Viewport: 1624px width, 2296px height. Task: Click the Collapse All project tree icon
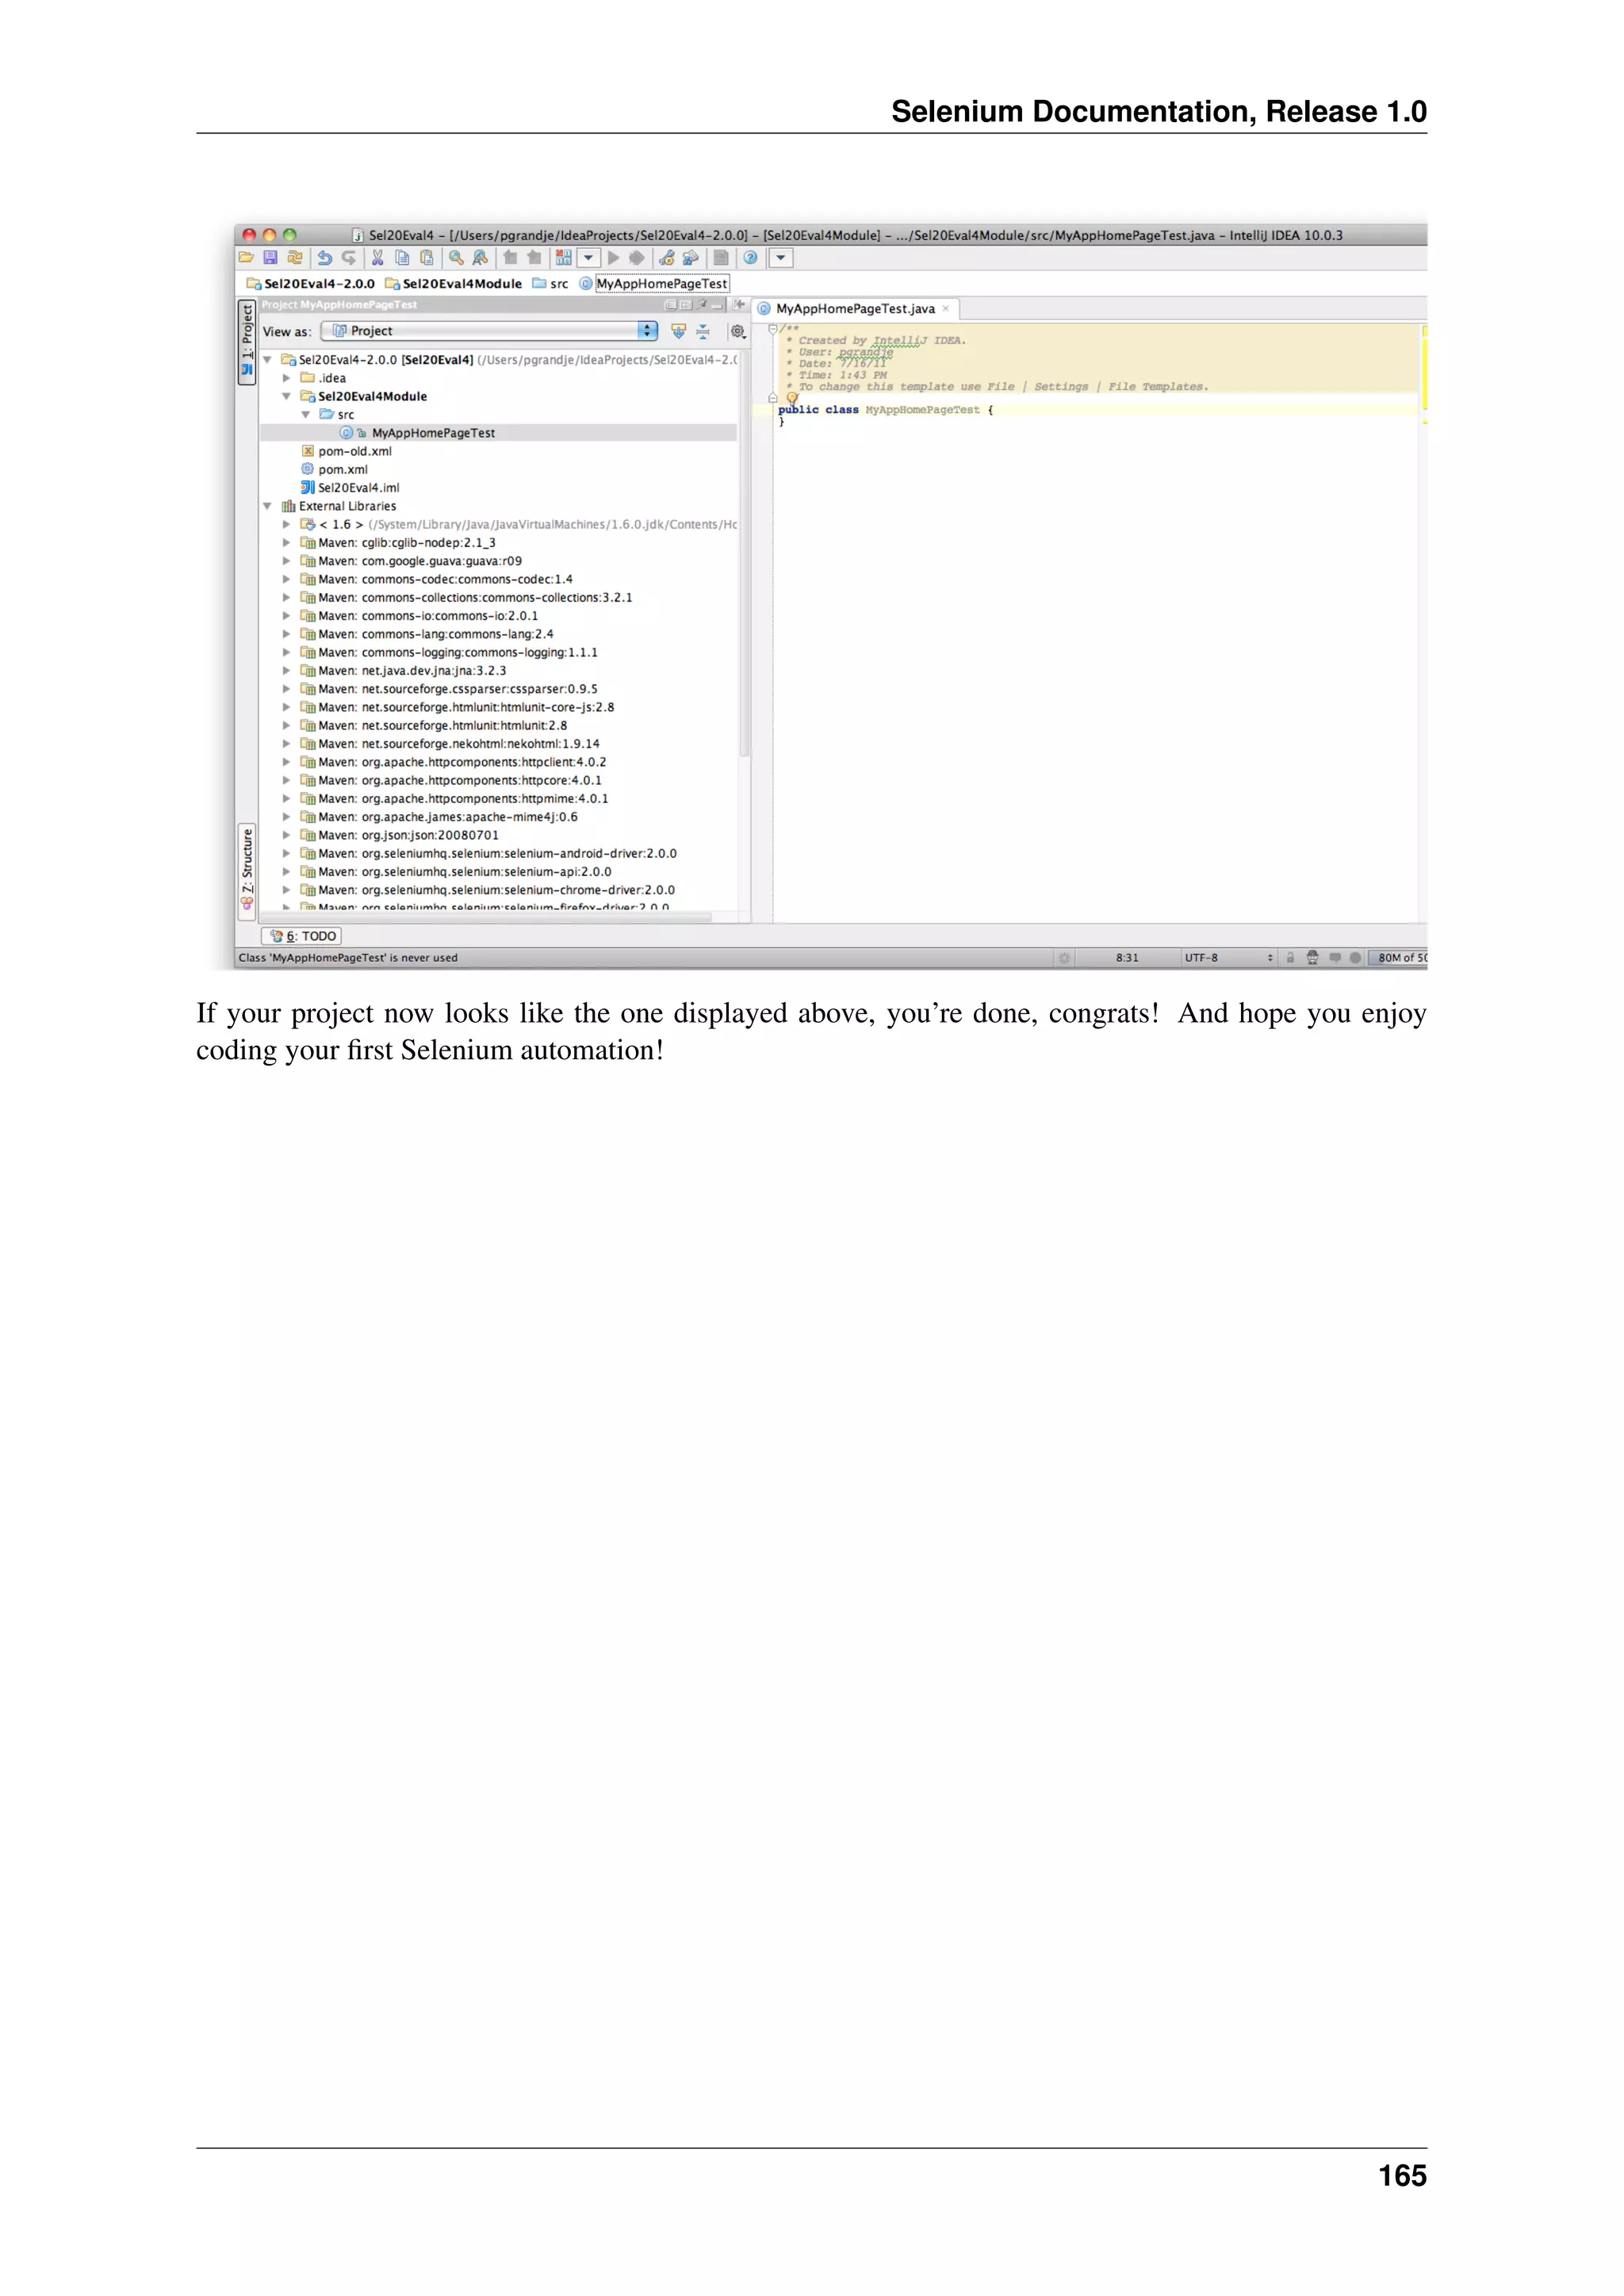click(x=702, y=331)
